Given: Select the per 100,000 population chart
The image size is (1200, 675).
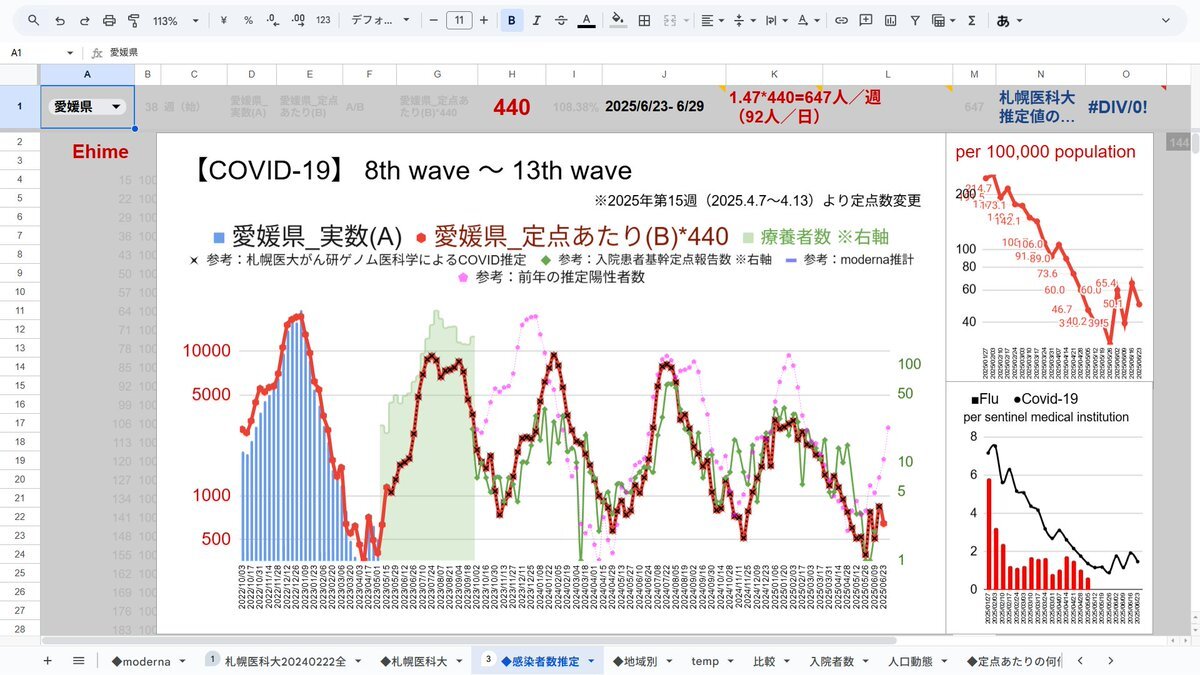Looking at the screenshot, I should [x=1049, y=256].
